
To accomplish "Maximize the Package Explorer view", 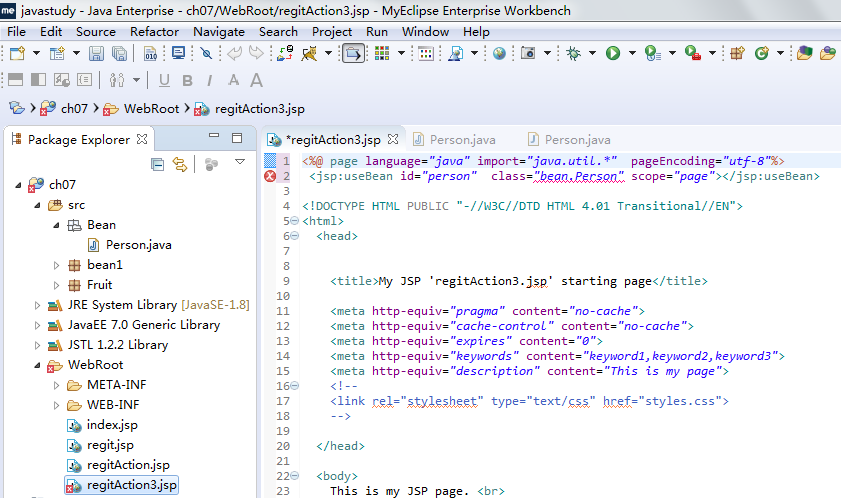I will click(x=237, y=138).
